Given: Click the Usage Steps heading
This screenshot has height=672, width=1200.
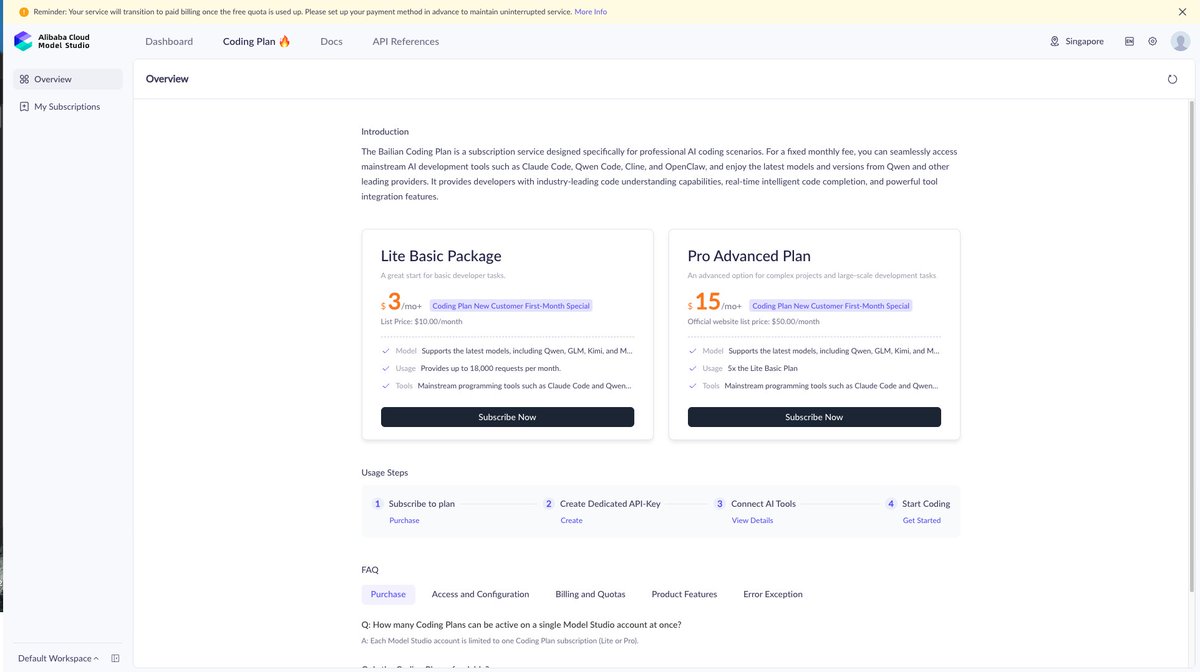Looking at the screenshot, I should pos(385,473).
